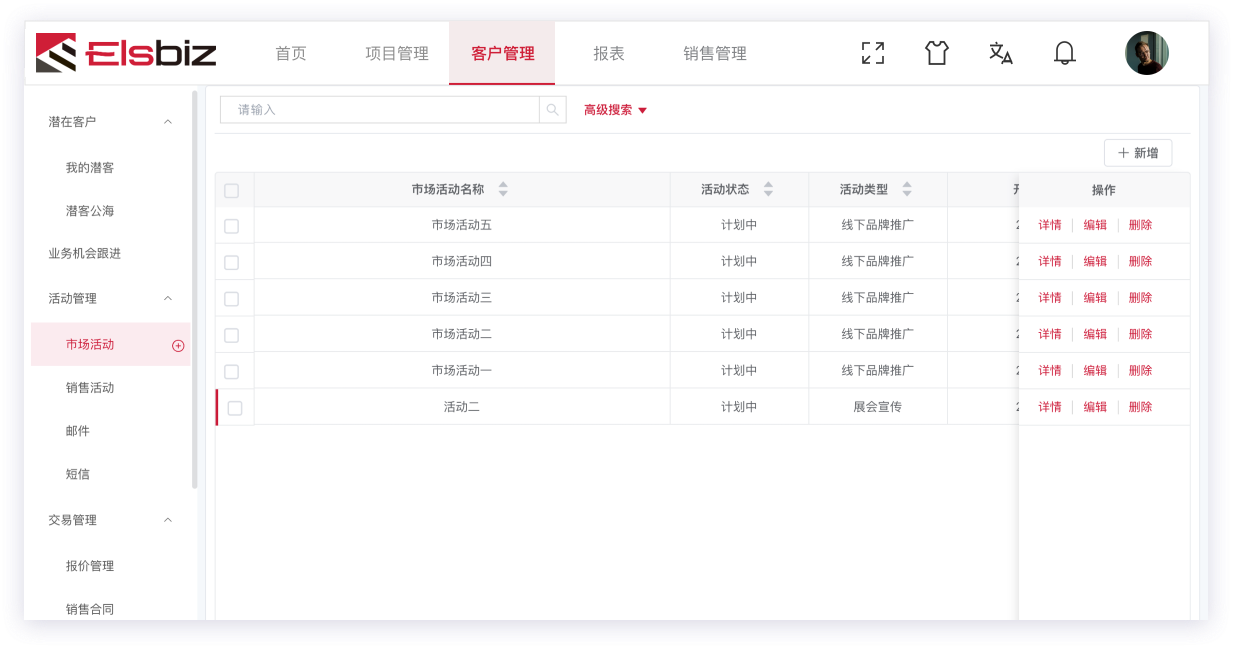Open 潜客公海 in the sidebar

[90, 211]
